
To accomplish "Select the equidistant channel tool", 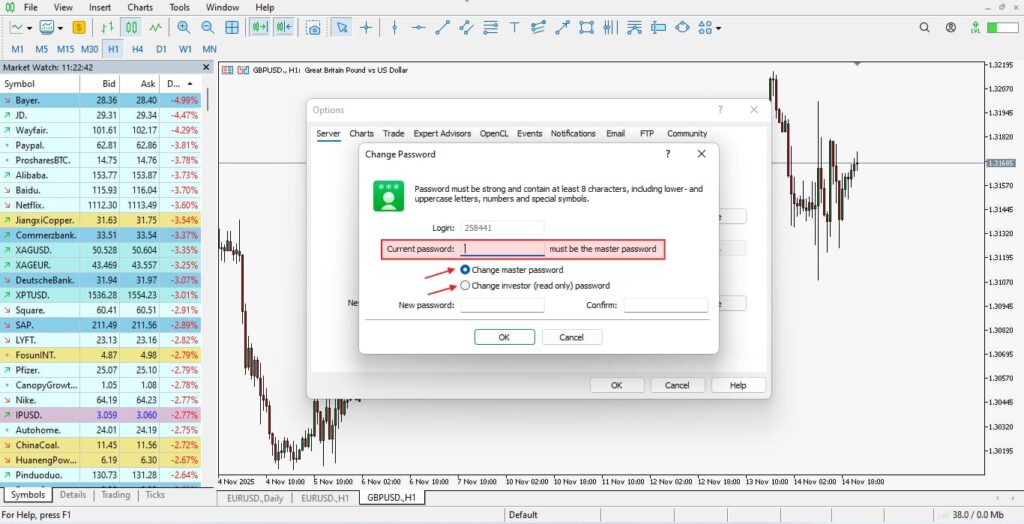I will [466, 27].
